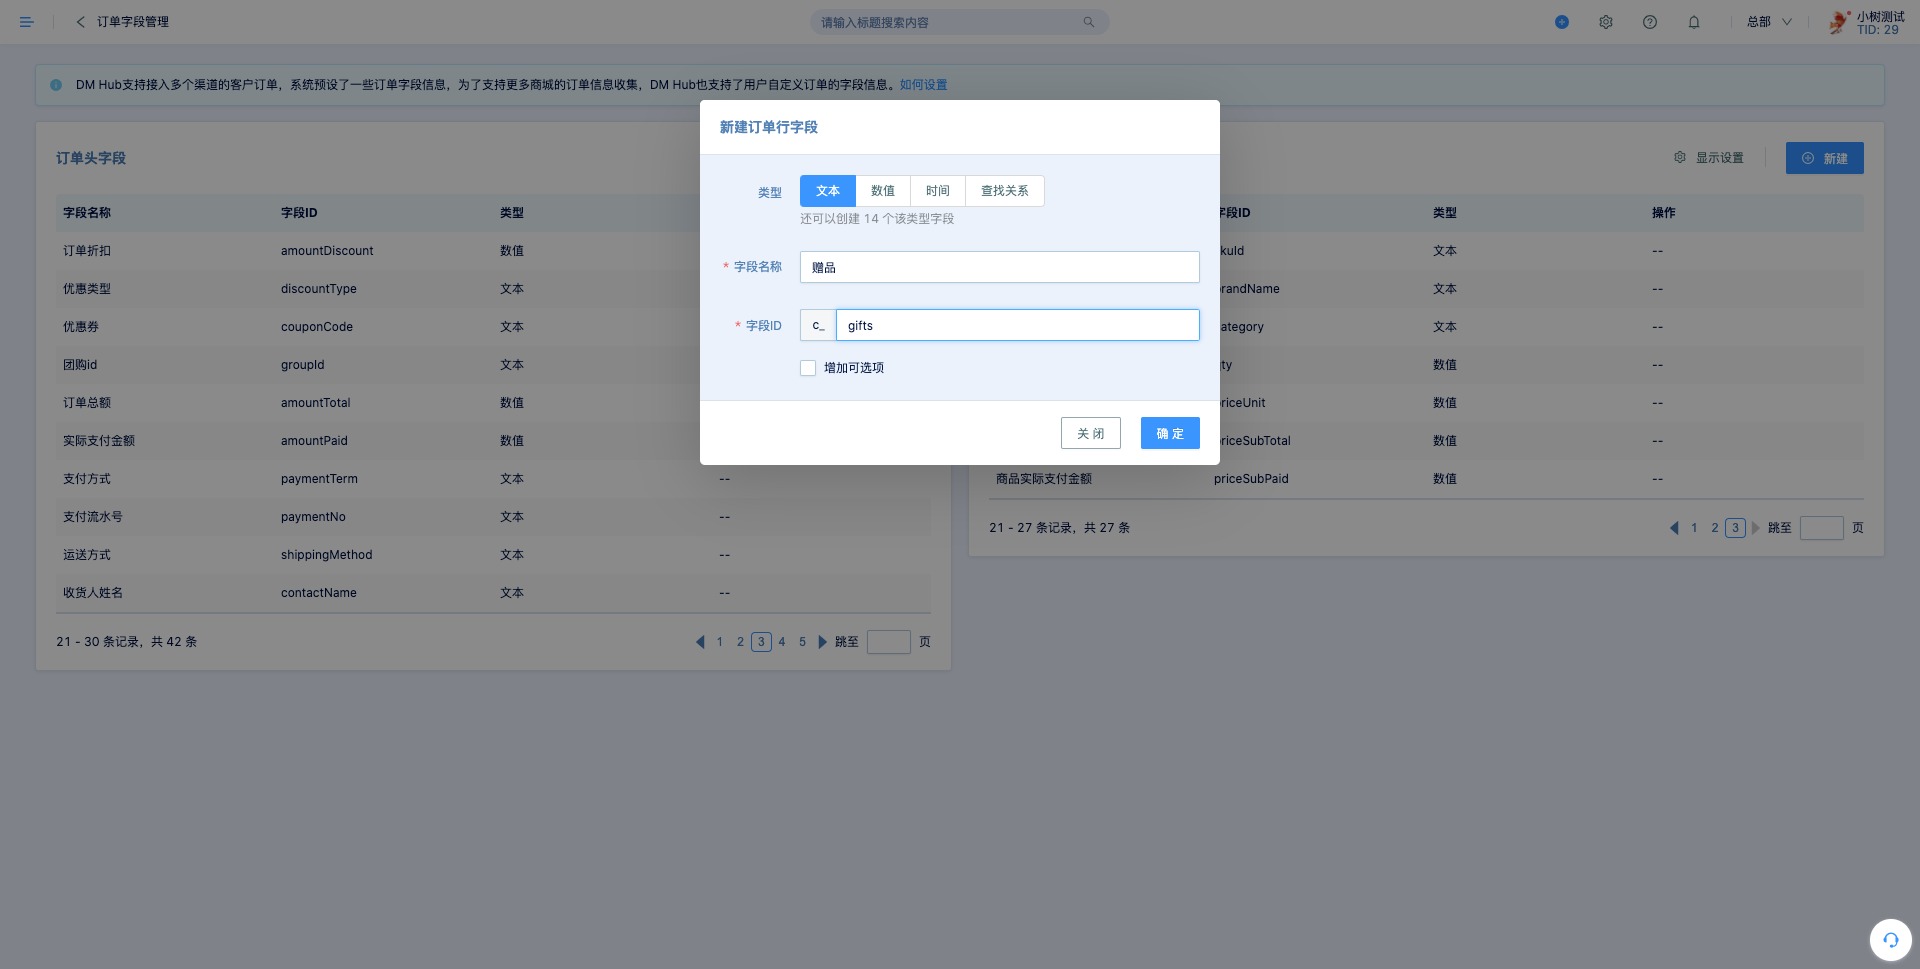Click the 收货人姓名 row name
Image resolution: width=1920 pixels, height=969 pixels.
point(93,593)
